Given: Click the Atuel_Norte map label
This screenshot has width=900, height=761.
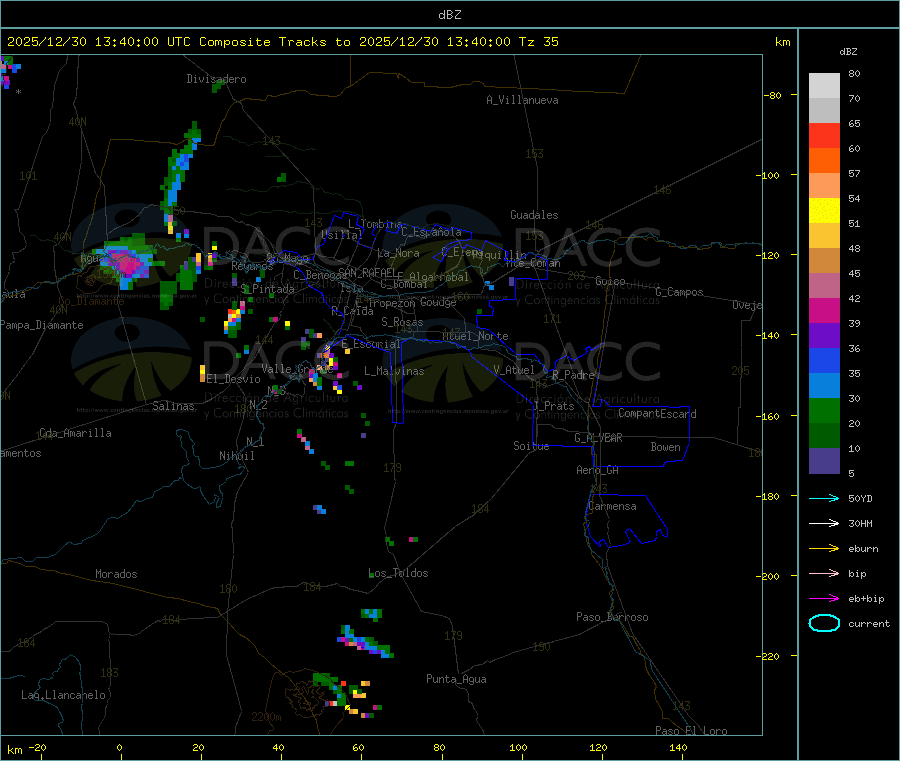Looking at the screenshot, I should tap(475, 336).
